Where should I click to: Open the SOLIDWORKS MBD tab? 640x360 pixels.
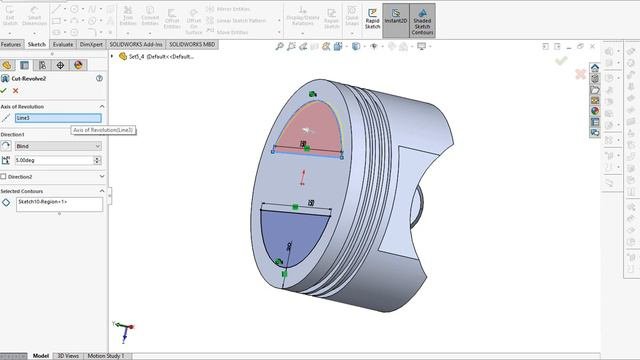pyautogui.click(x=192, y=44)
